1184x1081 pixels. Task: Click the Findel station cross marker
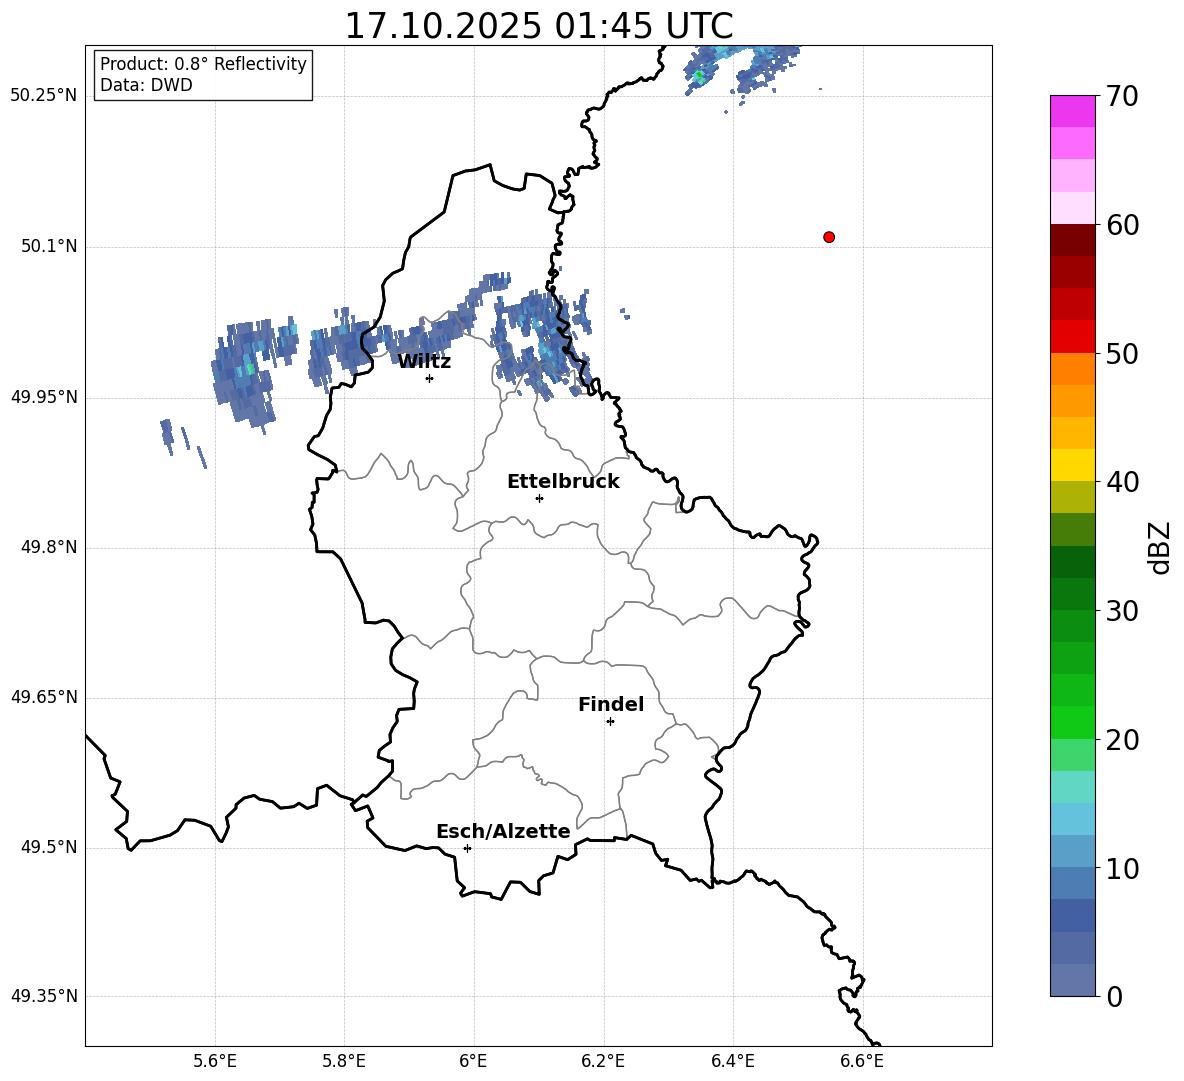tap(610, 722)
